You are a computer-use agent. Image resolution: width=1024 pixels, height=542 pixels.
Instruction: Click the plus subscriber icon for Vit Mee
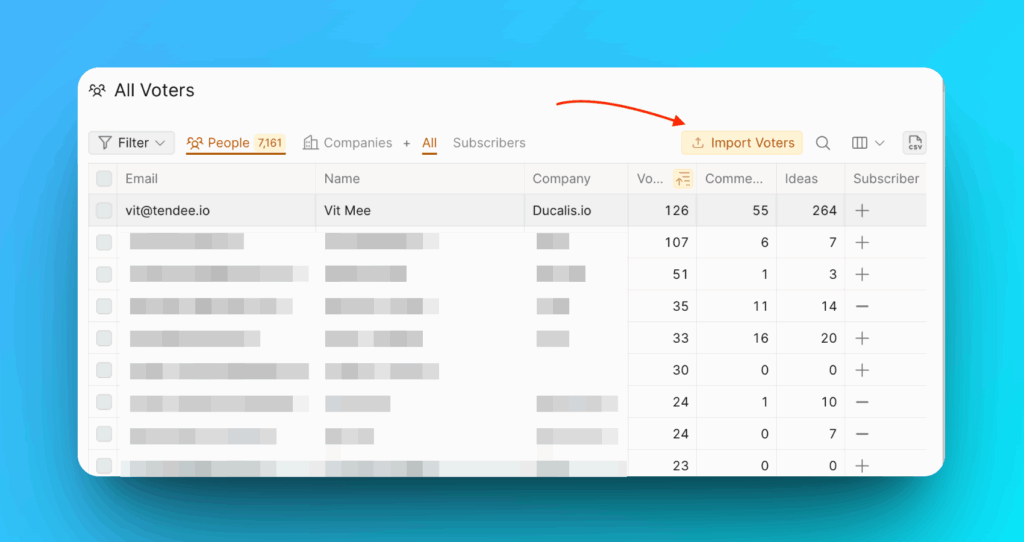coord(862,211)
